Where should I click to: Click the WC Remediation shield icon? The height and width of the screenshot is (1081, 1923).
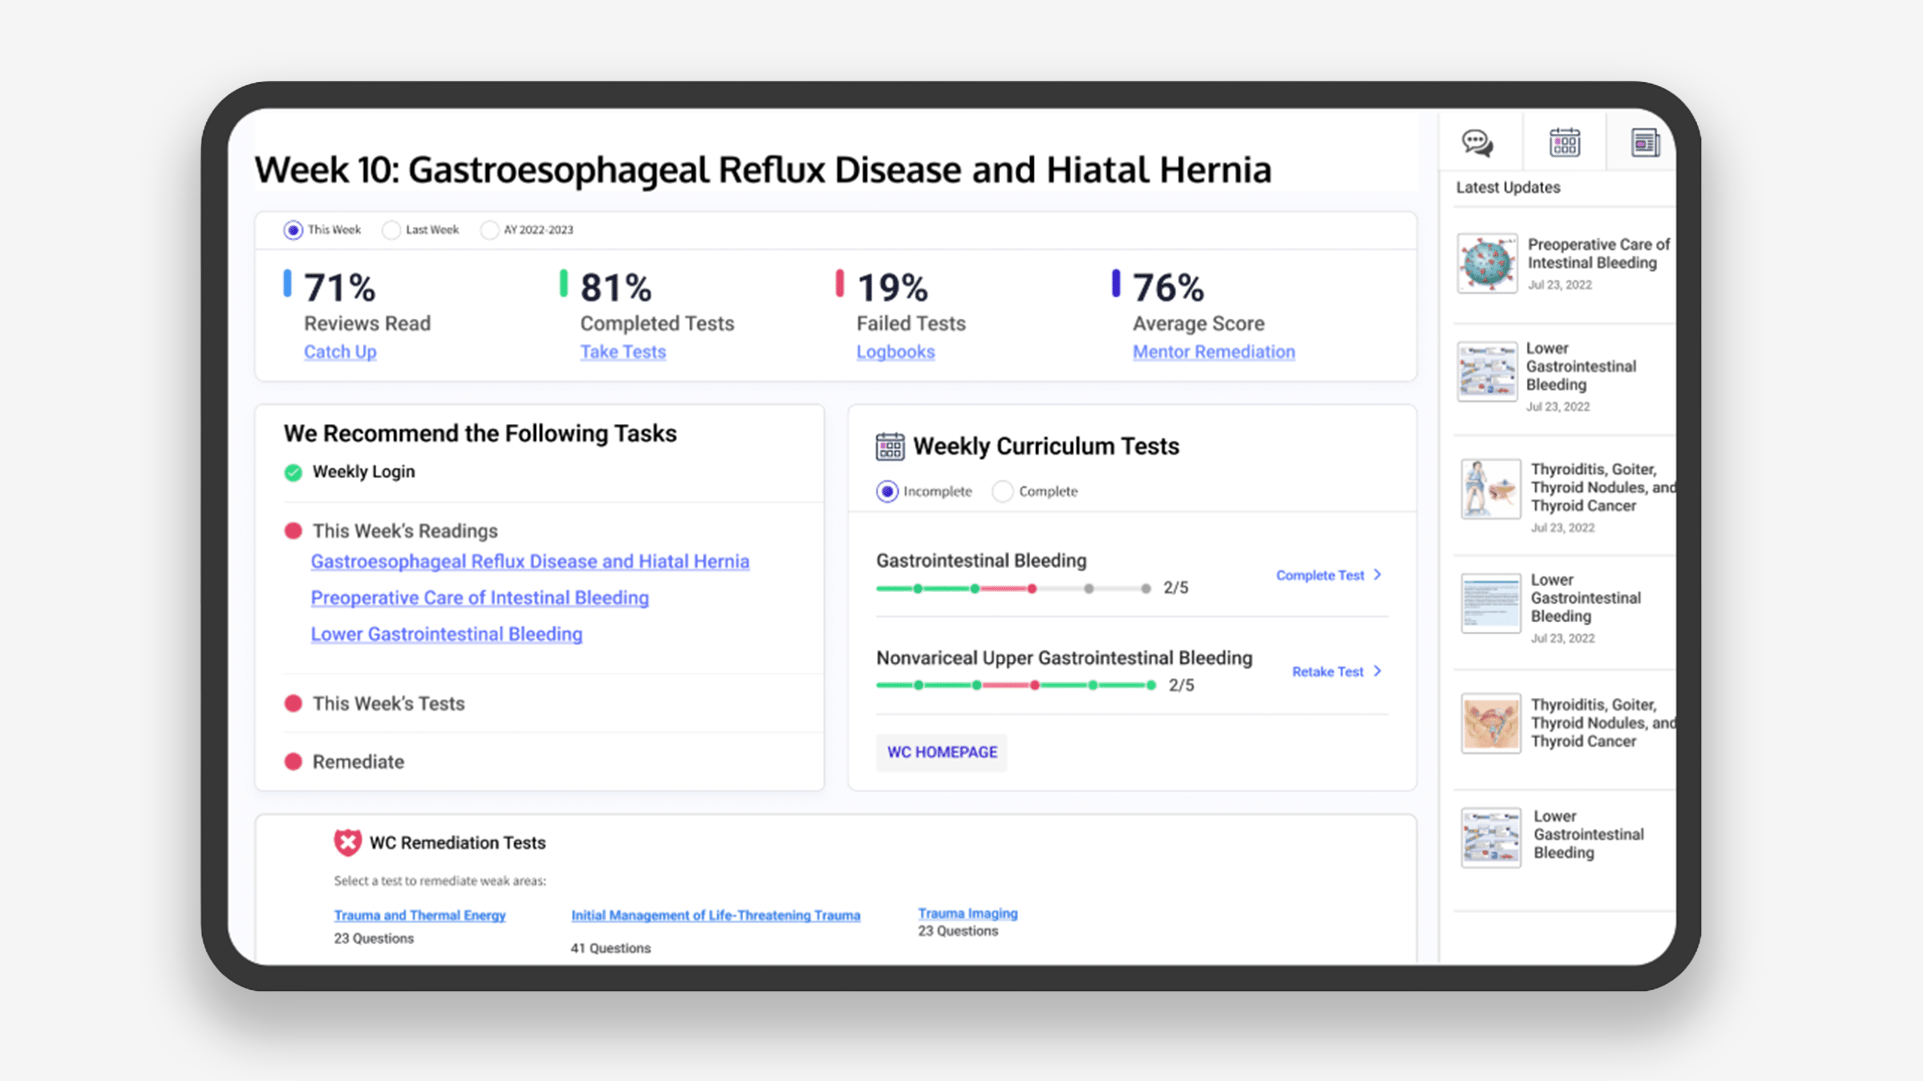[x=347, y=842]
